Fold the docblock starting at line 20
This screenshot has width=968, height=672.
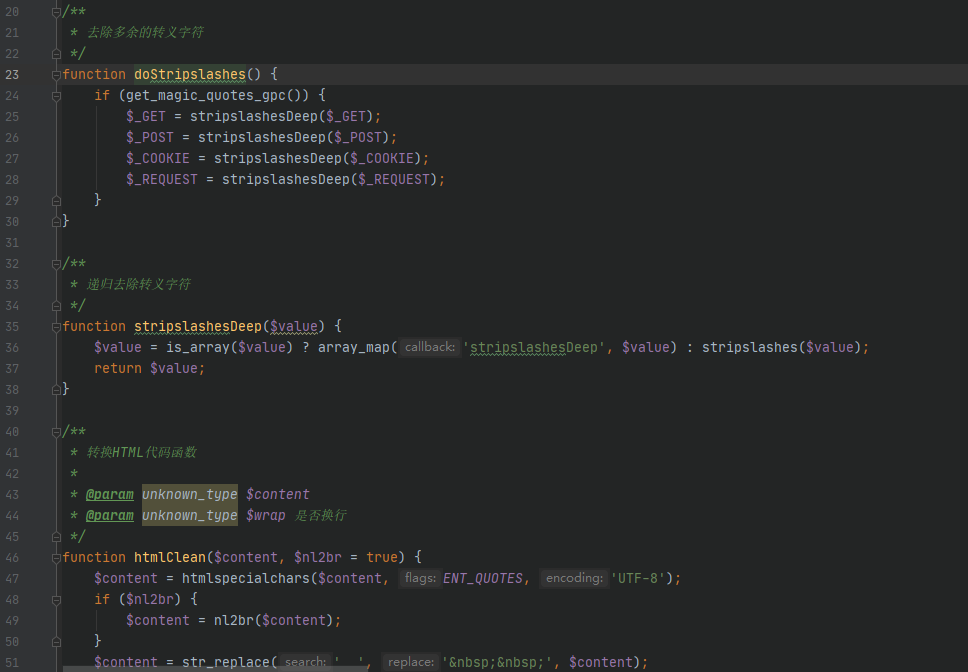(56, 12)
